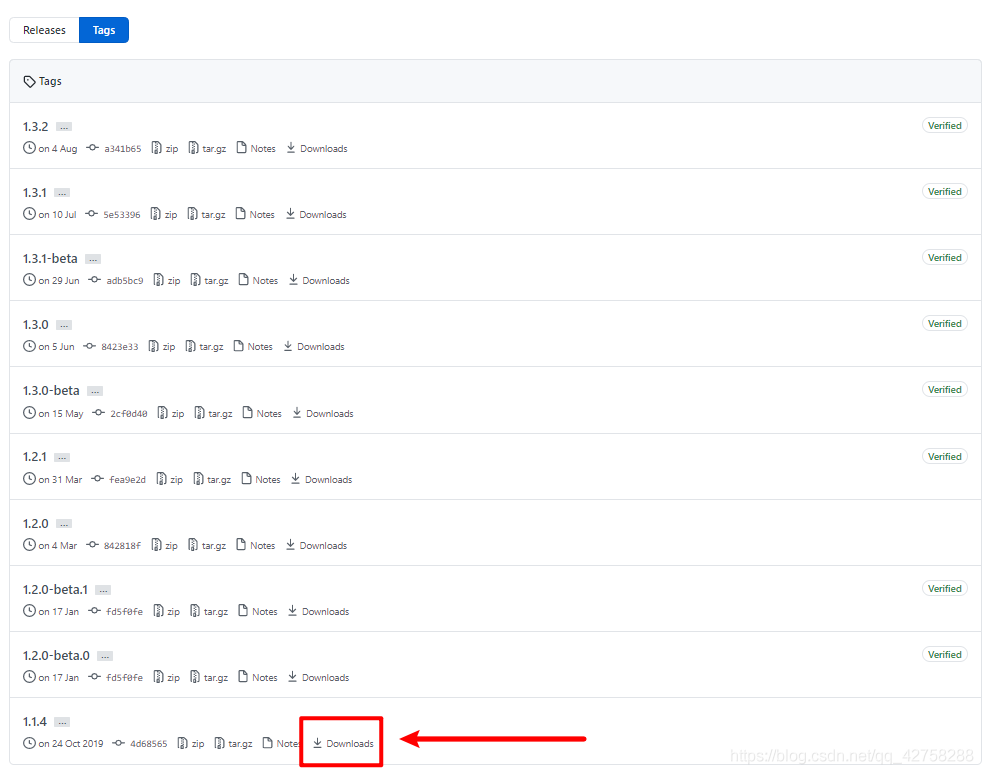Image resolution: width=983 pixels, height=774 pixels.
Task: Open the Notes for tag 1.3.1-beta
Action: [x=258, y=280]
